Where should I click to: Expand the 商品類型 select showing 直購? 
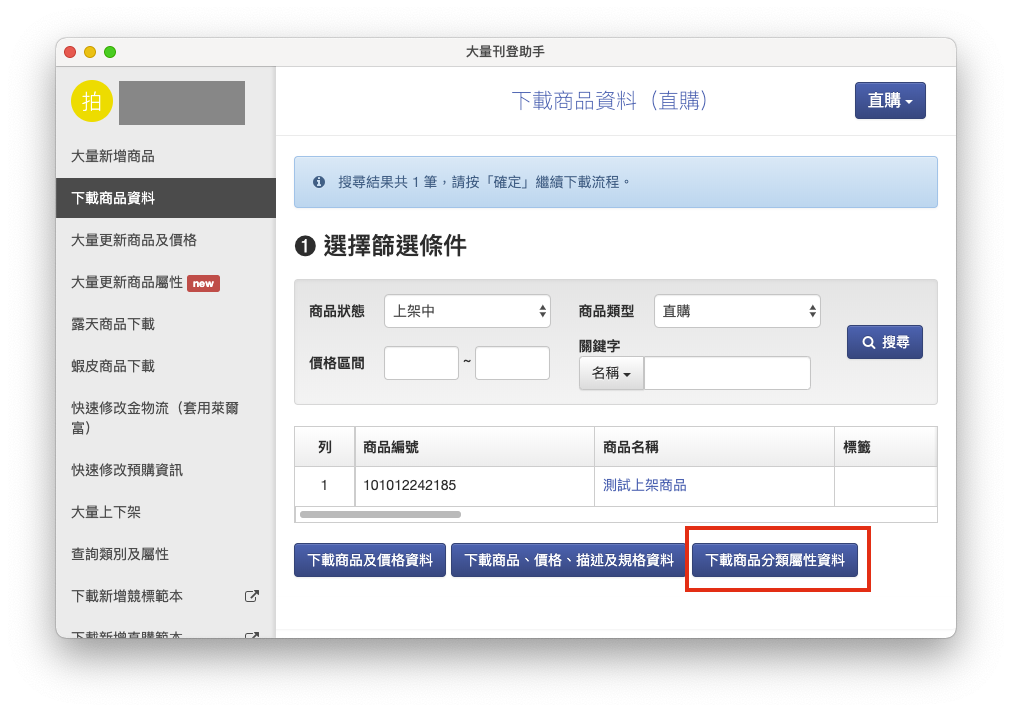point(737,311)
